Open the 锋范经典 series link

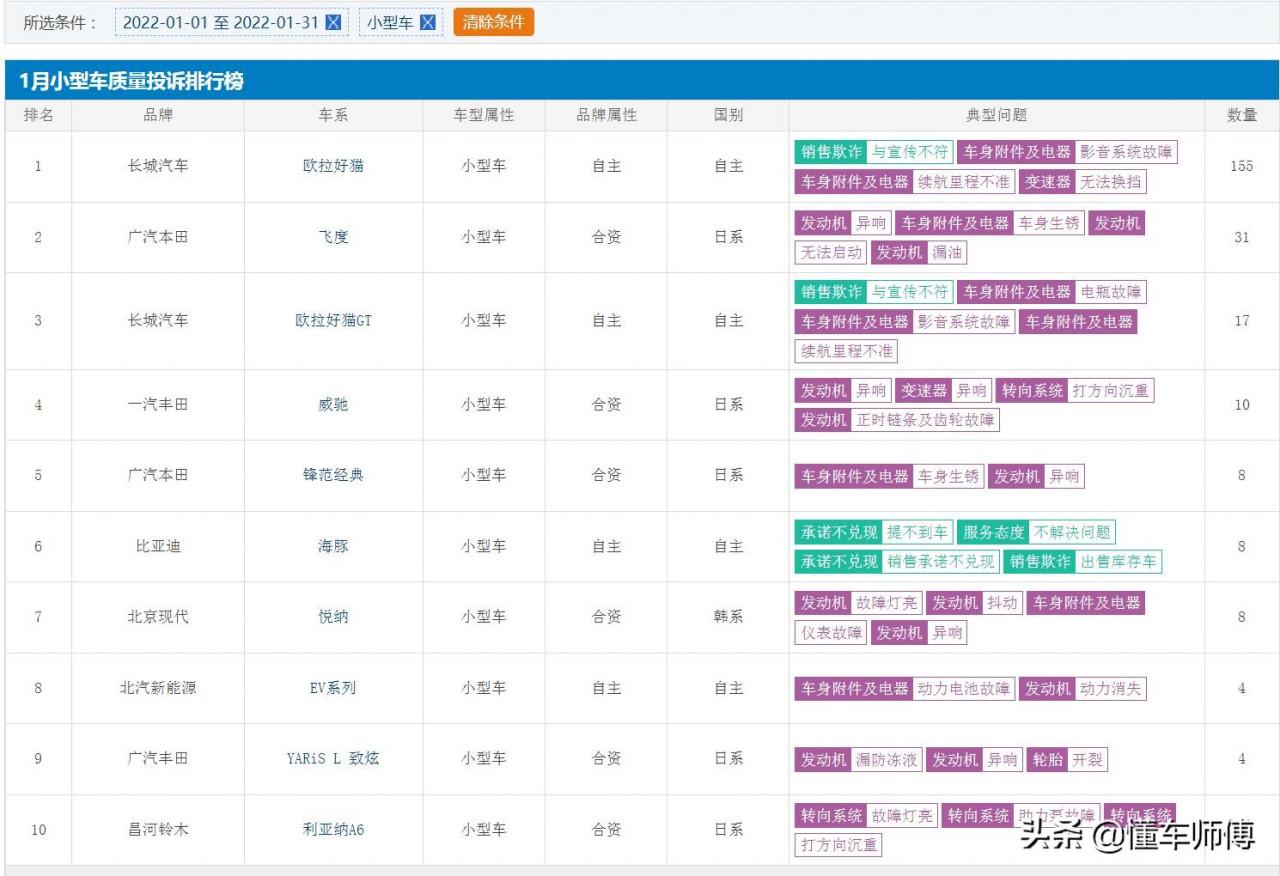click(333, 475)
